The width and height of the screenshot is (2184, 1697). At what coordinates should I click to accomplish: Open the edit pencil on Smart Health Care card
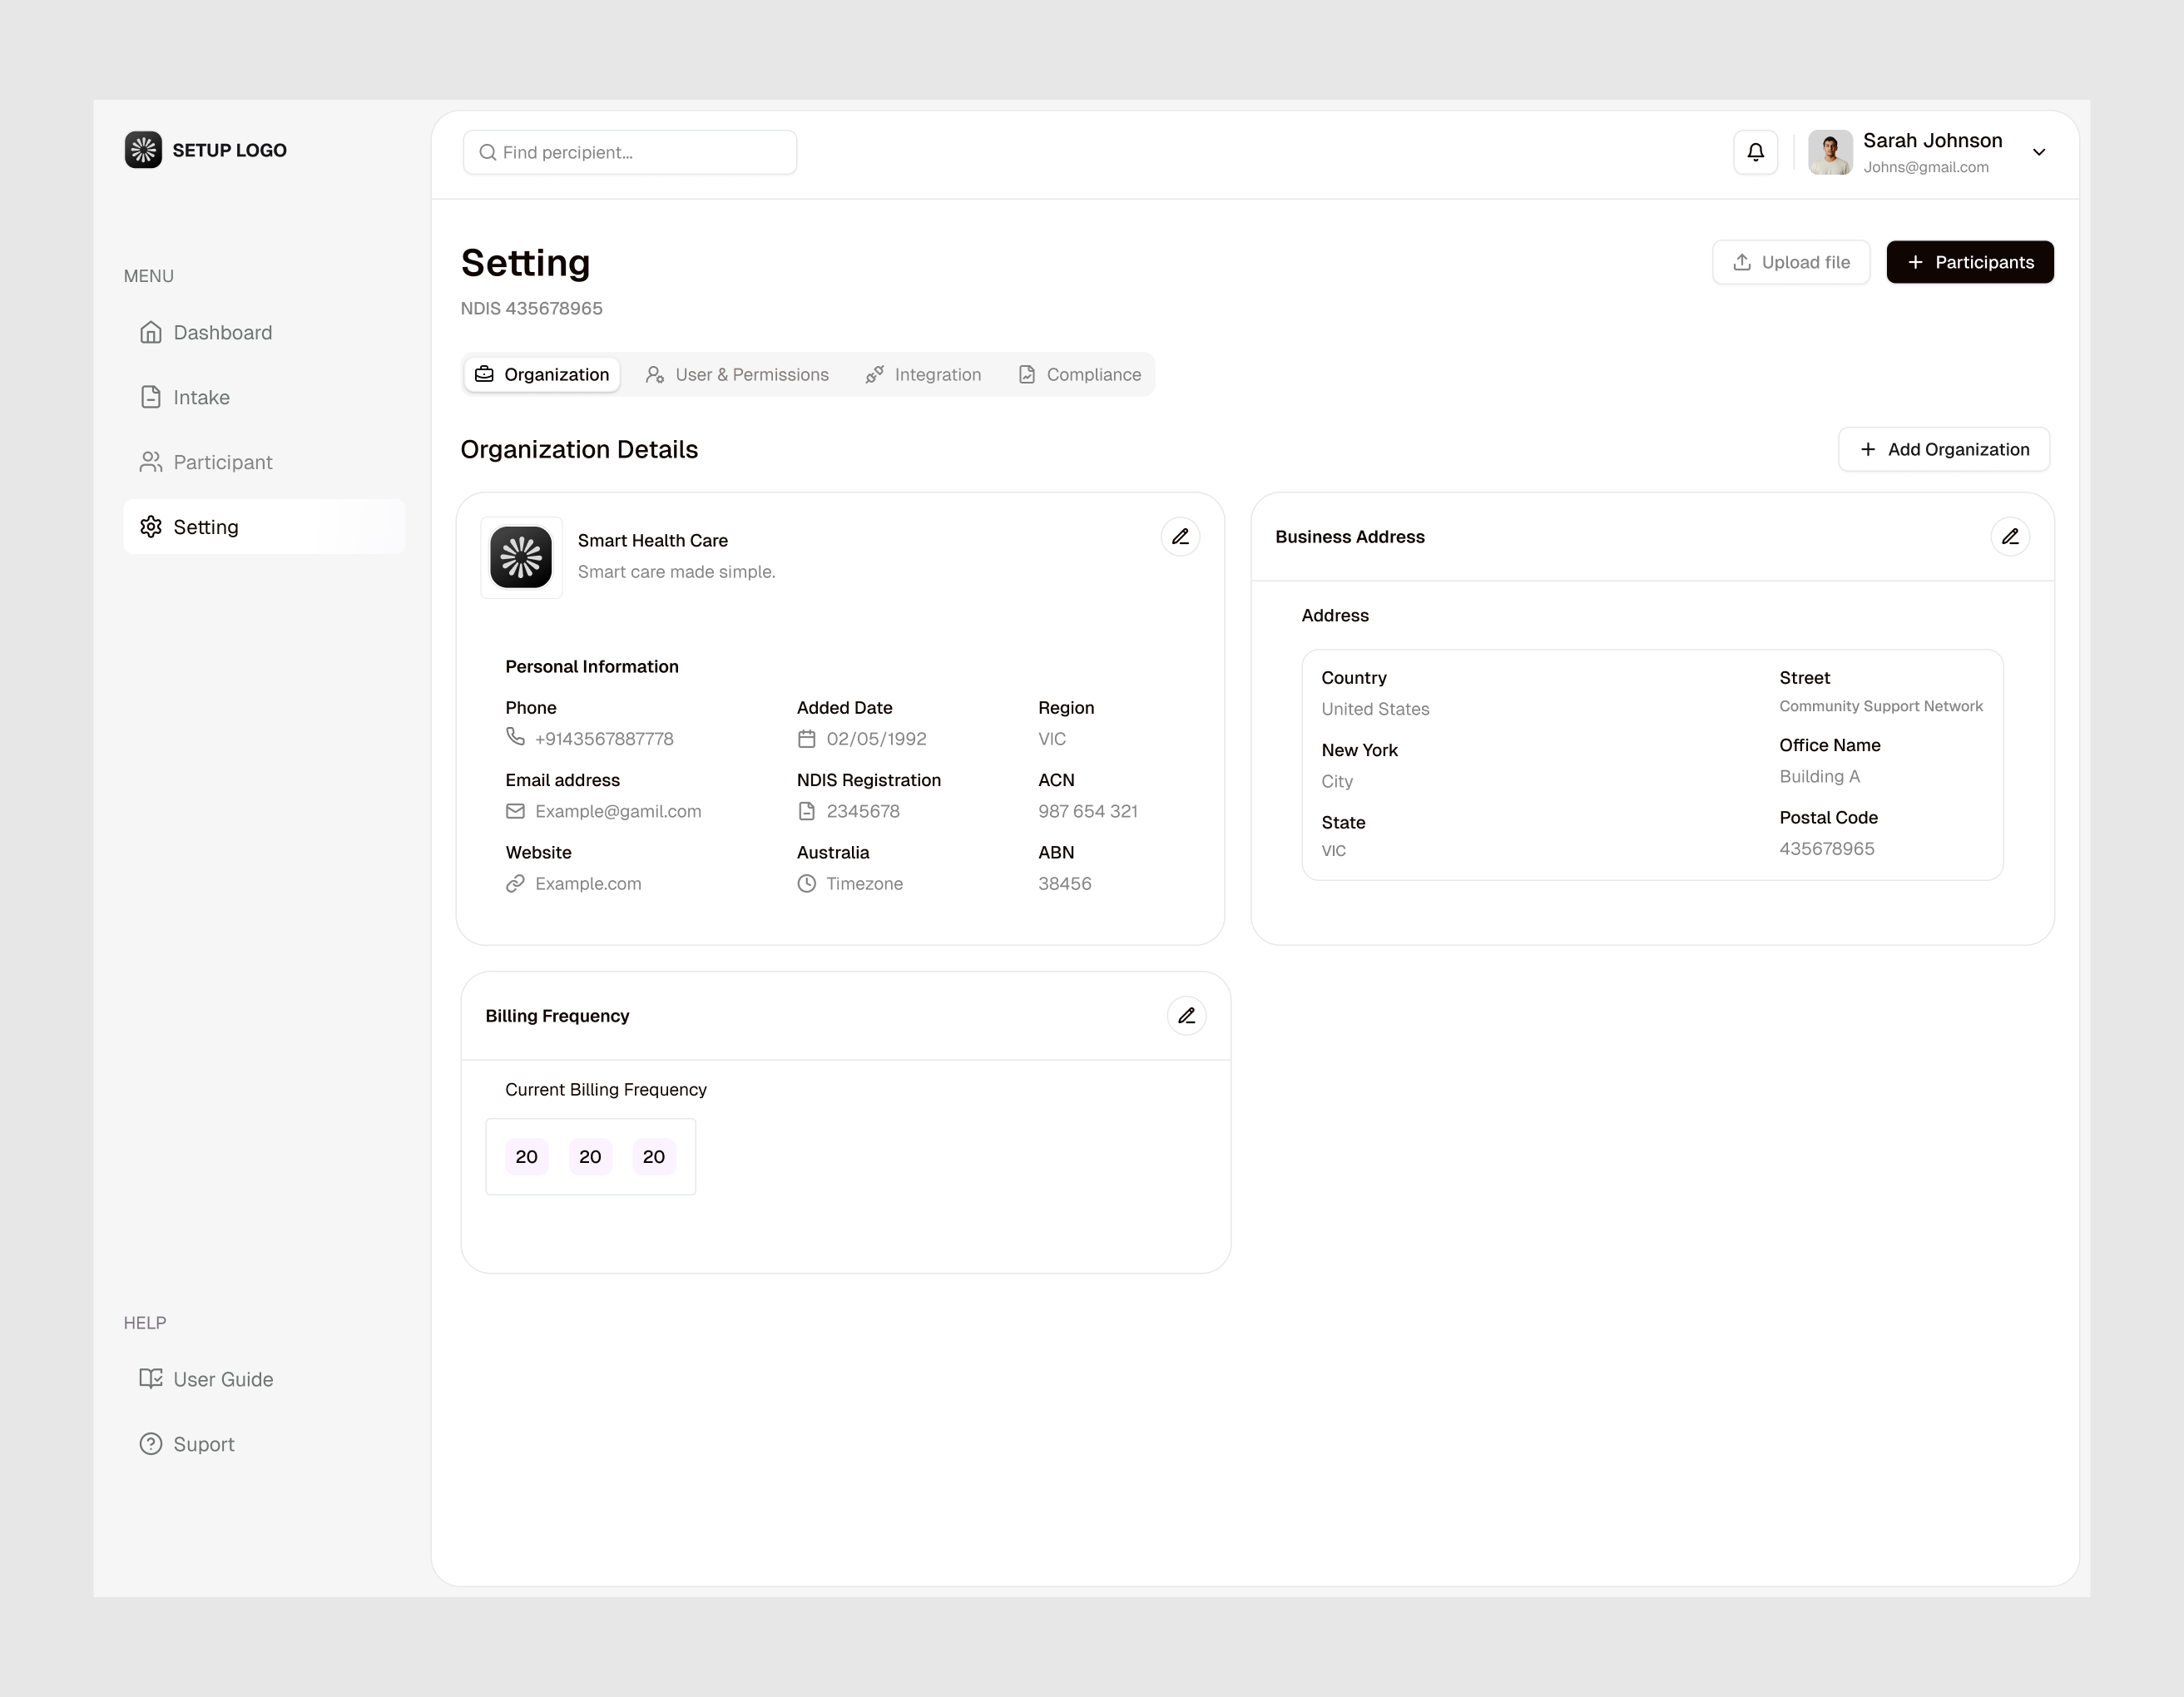1180,536
